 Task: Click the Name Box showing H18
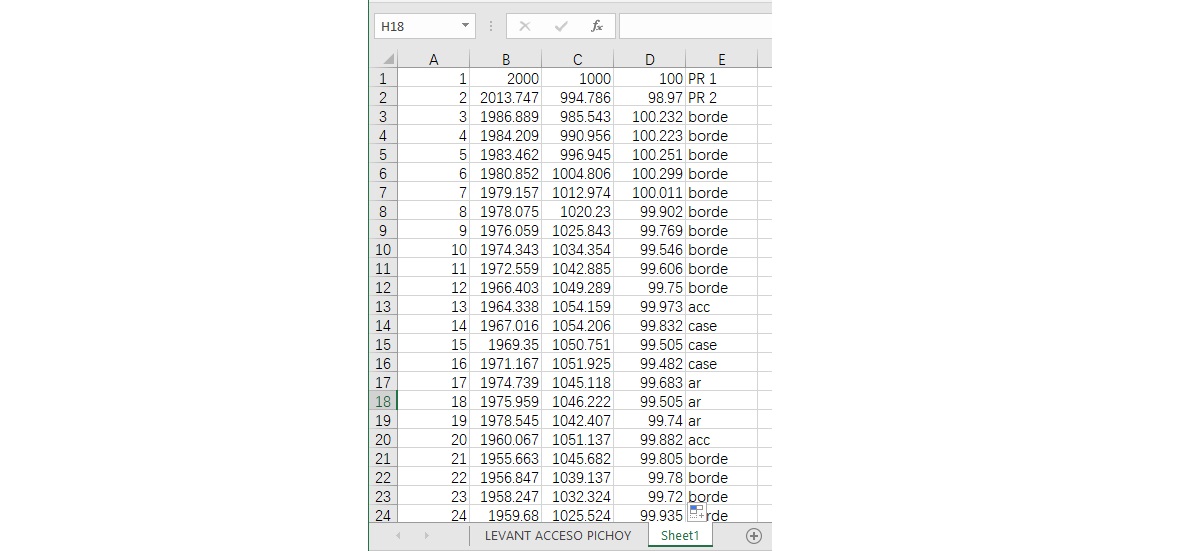point(415,26)
